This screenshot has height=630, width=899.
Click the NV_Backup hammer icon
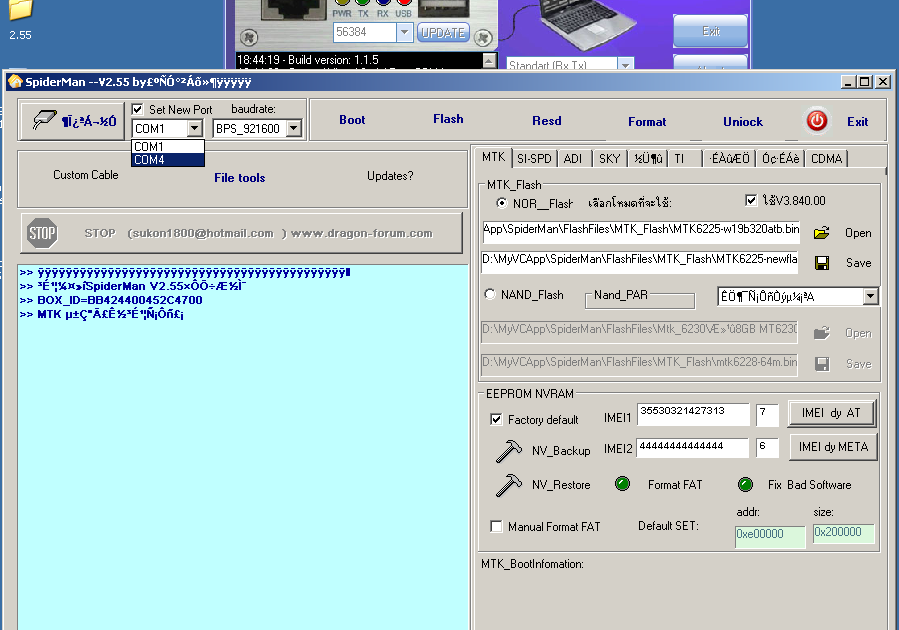(x=509, y=451)
